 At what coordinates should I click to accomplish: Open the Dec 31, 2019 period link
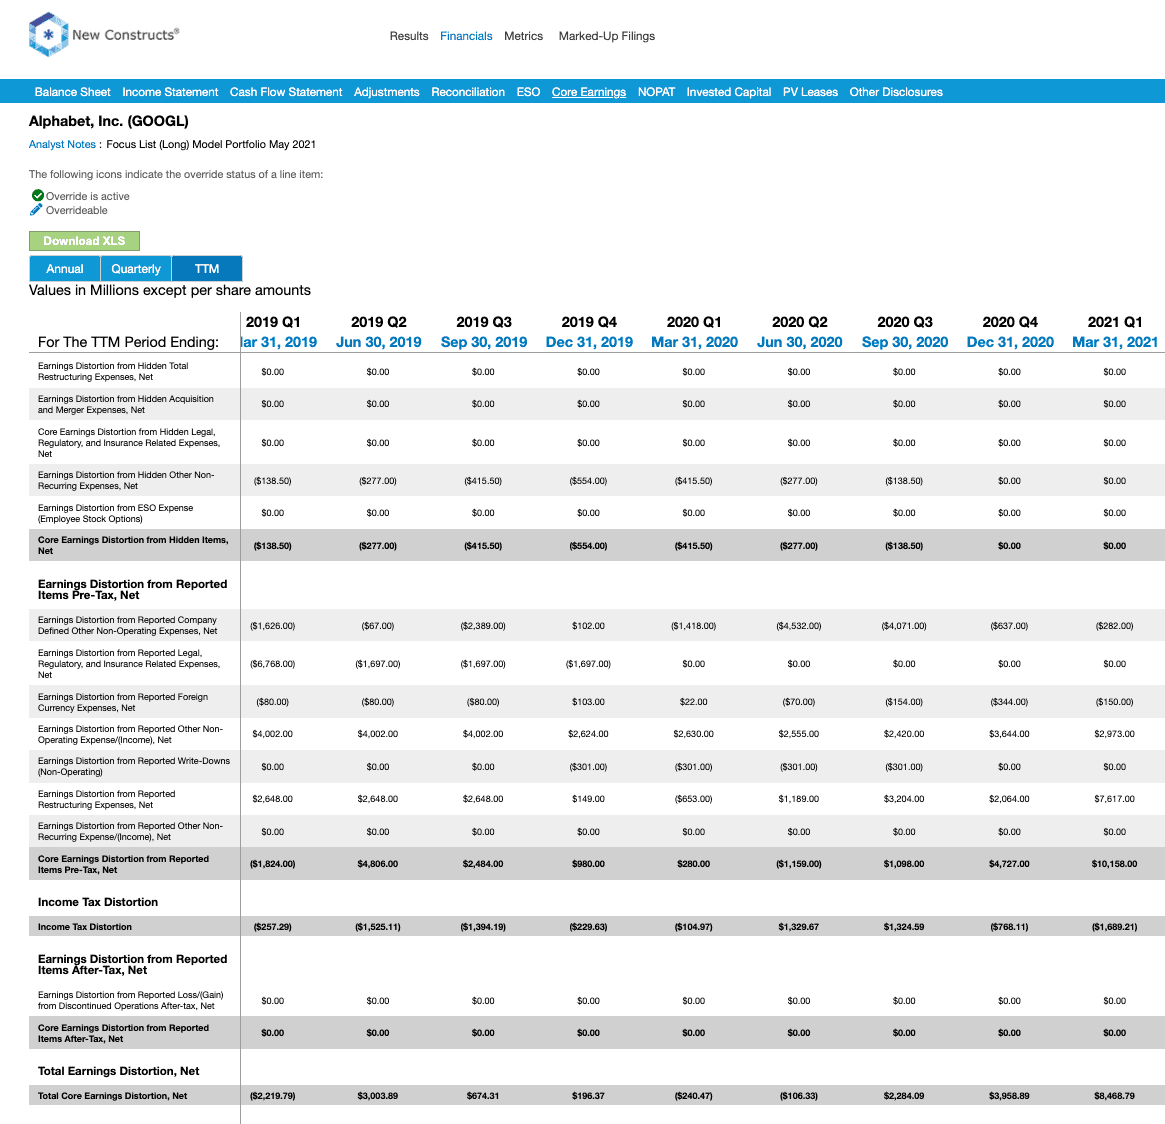point(589,342)
